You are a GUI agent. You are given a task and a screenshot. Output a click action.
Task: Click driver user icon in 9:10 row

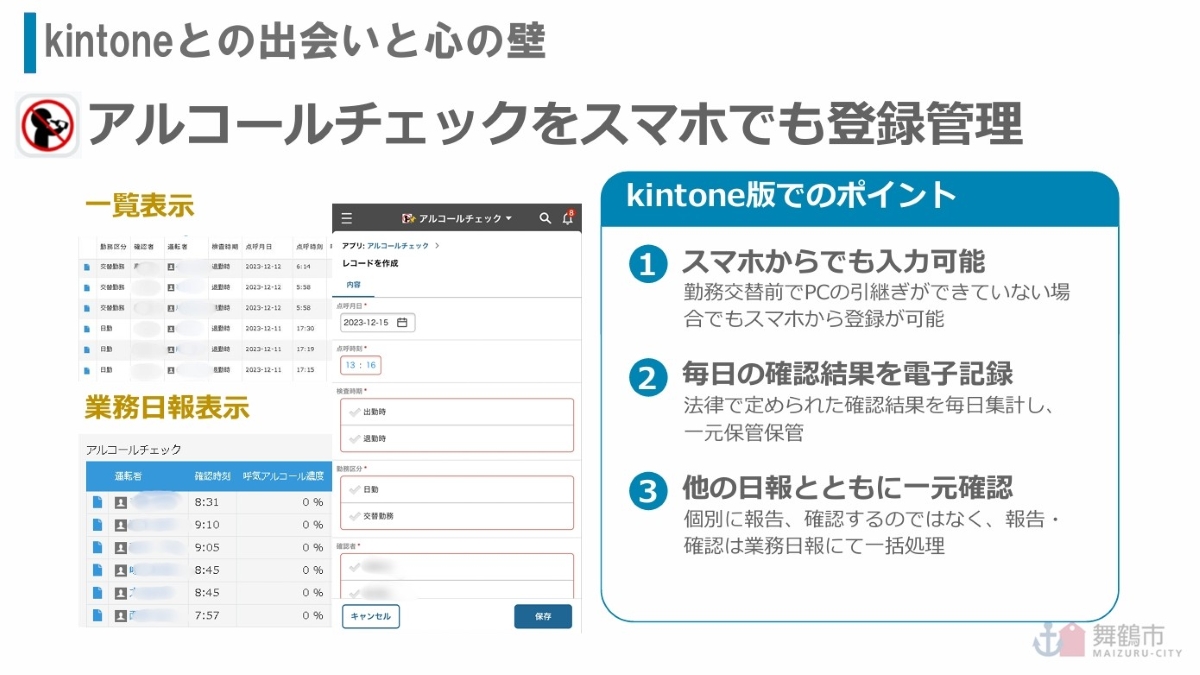[x=121, y=525]
